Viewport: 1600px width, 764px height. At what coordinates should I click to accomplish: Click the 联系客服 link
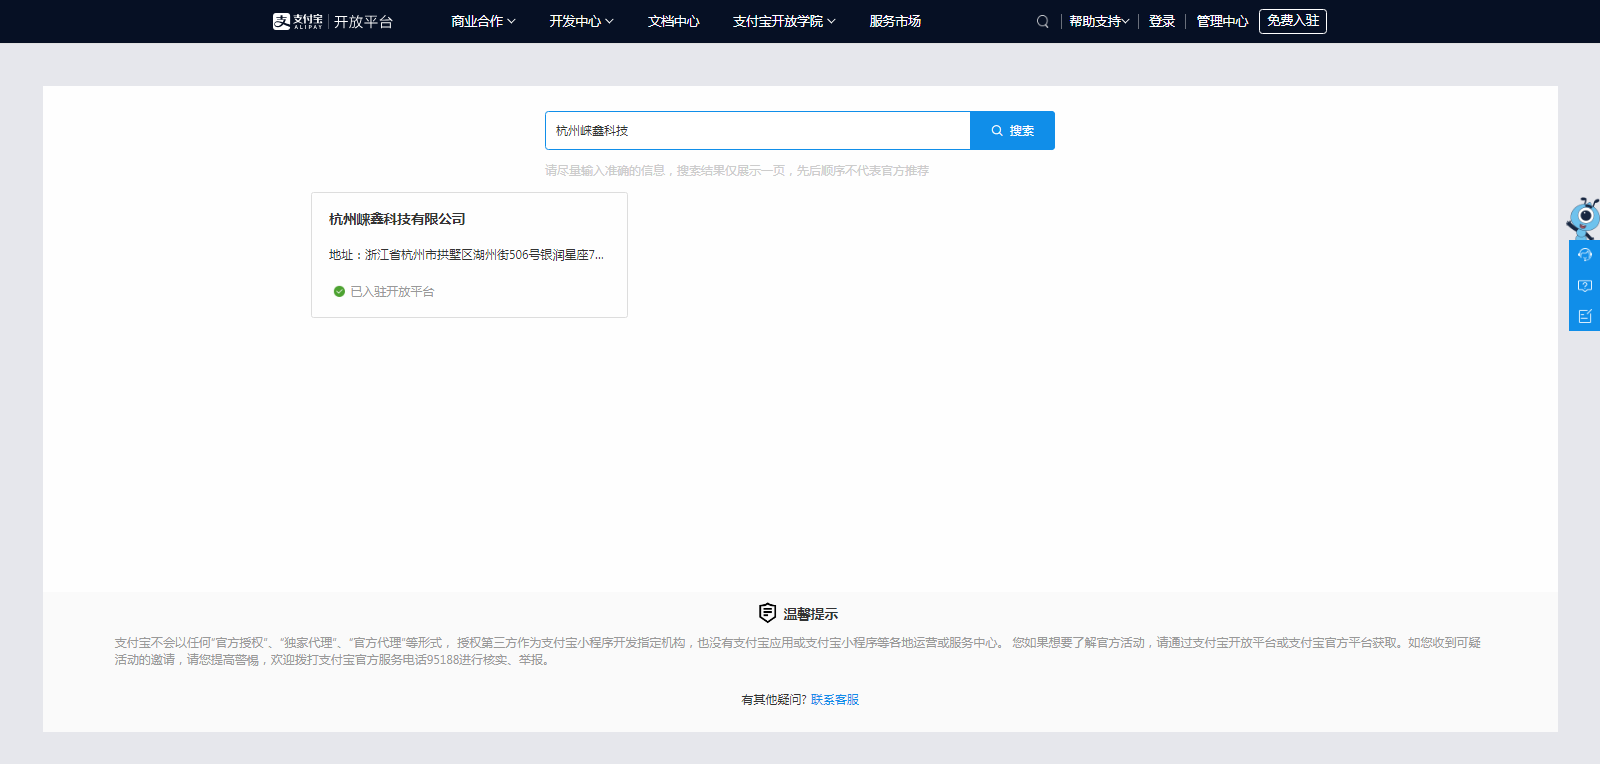coord(835,700)
